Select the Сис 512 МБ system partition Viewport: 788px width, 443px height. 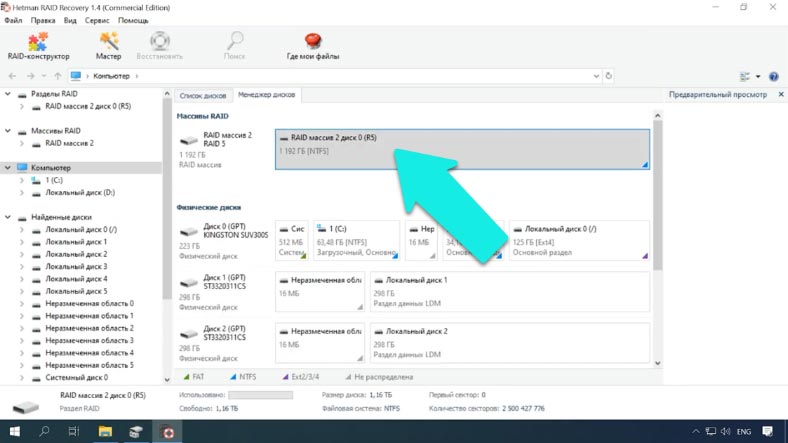tap(291, 241)
